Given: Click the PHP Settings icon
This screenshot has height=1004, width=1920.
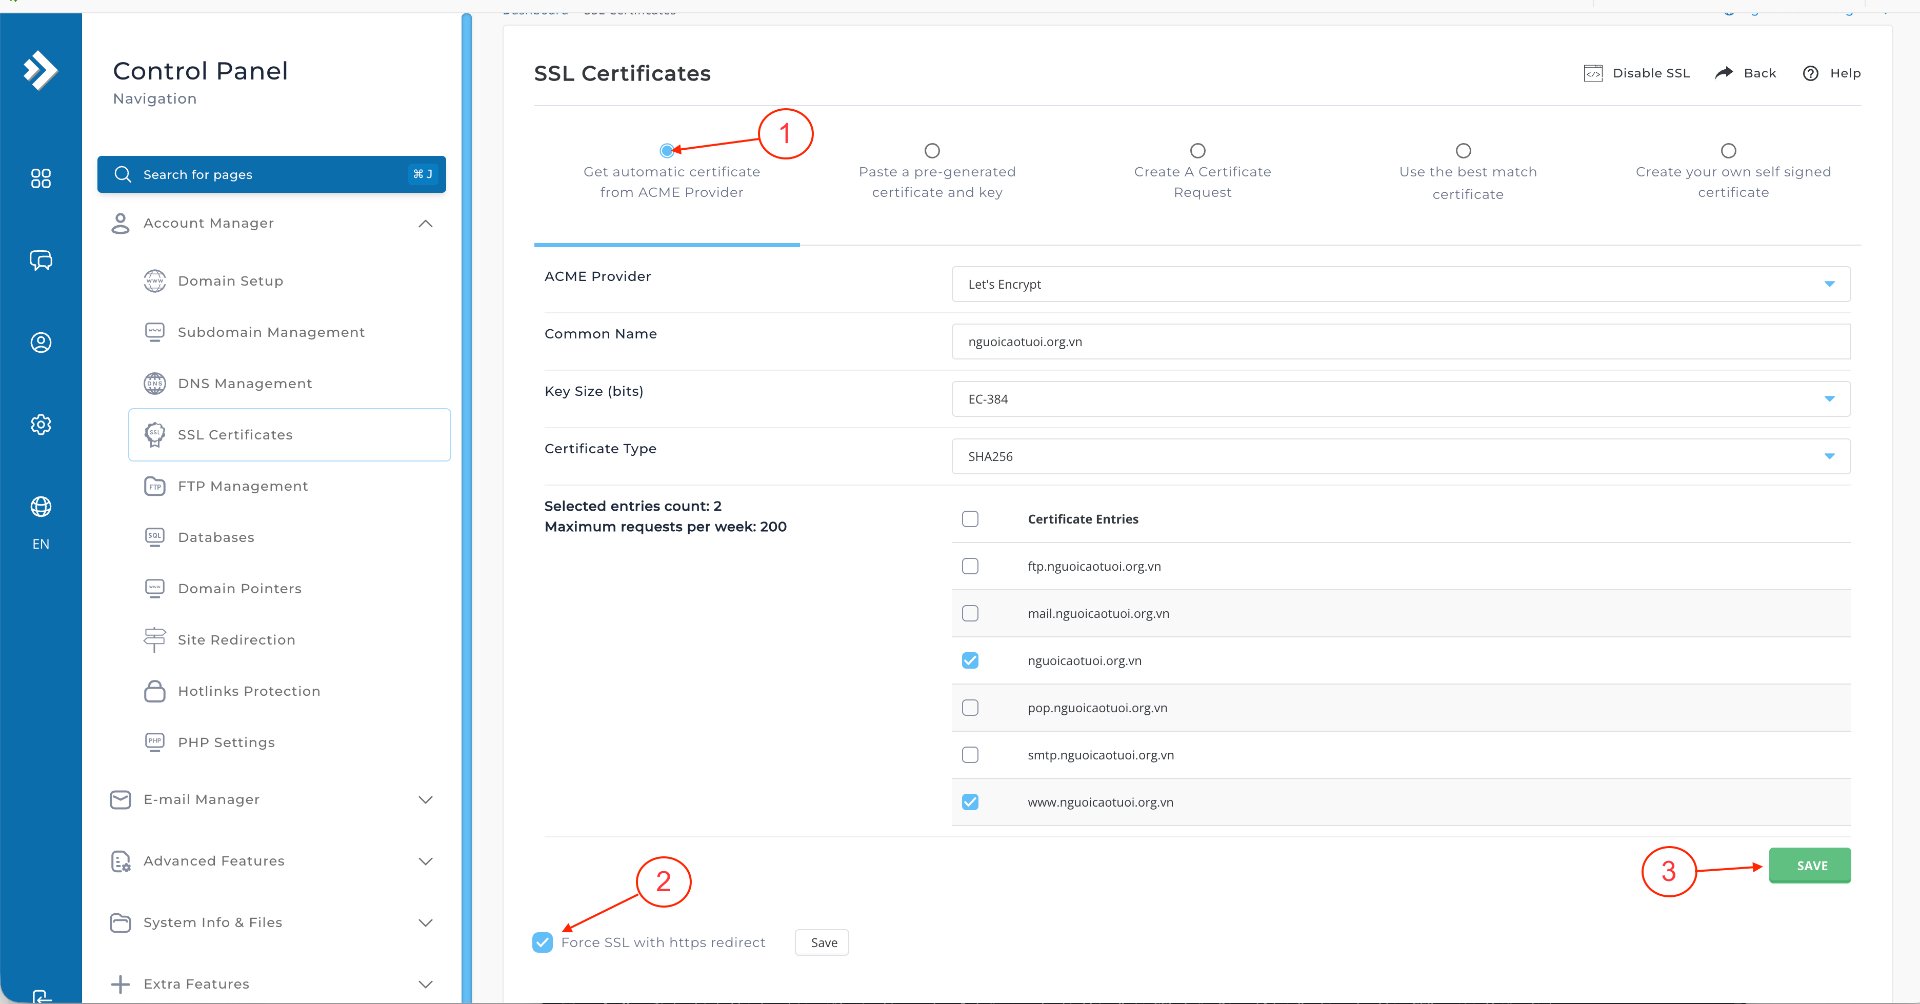Looking at the screenshot, I should coord(155,742).
